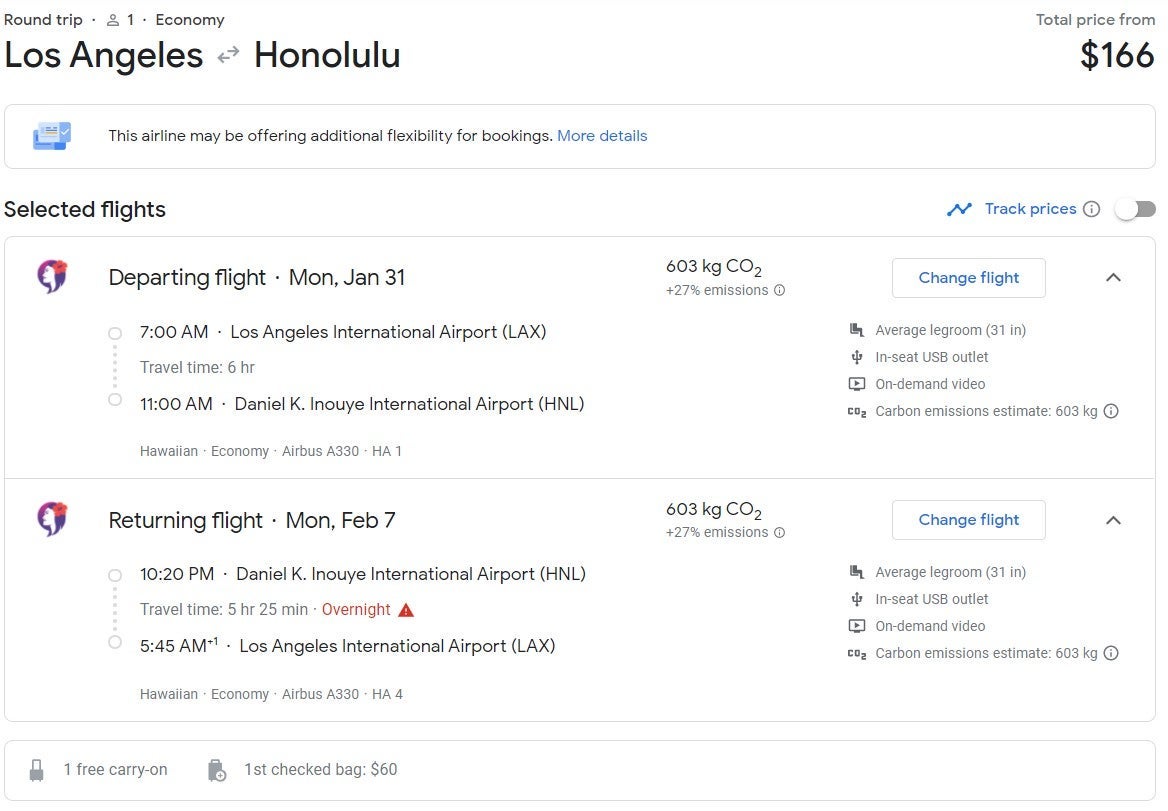Change the returning flight on Feb 7
This screenshot has height=811, width=1168.
(x=968, y=520)
